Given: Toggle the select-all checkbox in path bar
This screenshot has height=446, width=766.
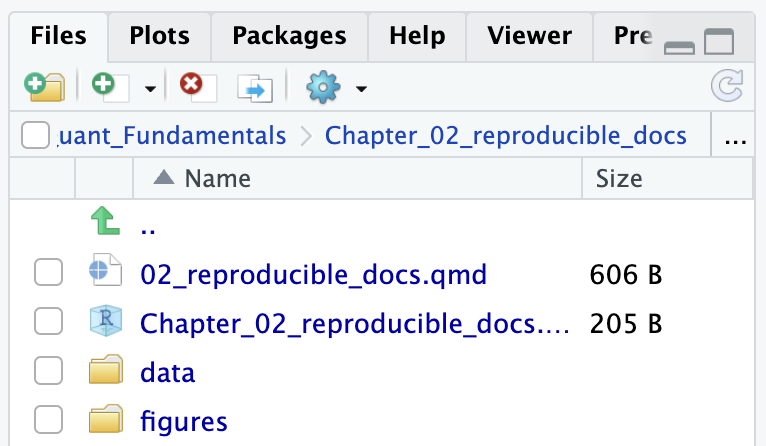Looking at the screenshot, I should [x=35, y=134].
